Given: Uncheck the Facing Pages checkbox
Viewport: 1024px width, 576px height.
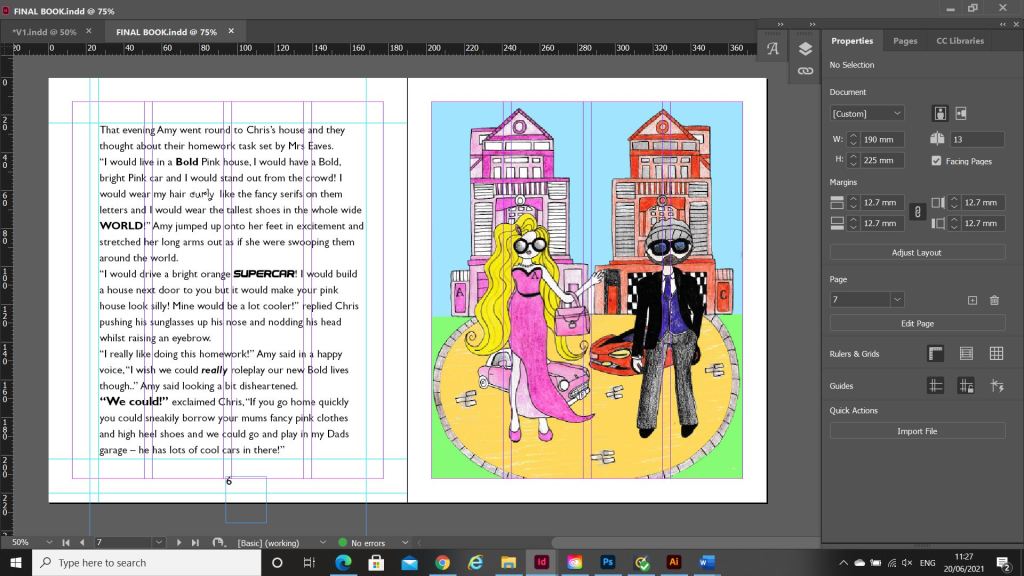Looking at the screenshot, I should tap(936, 161).
